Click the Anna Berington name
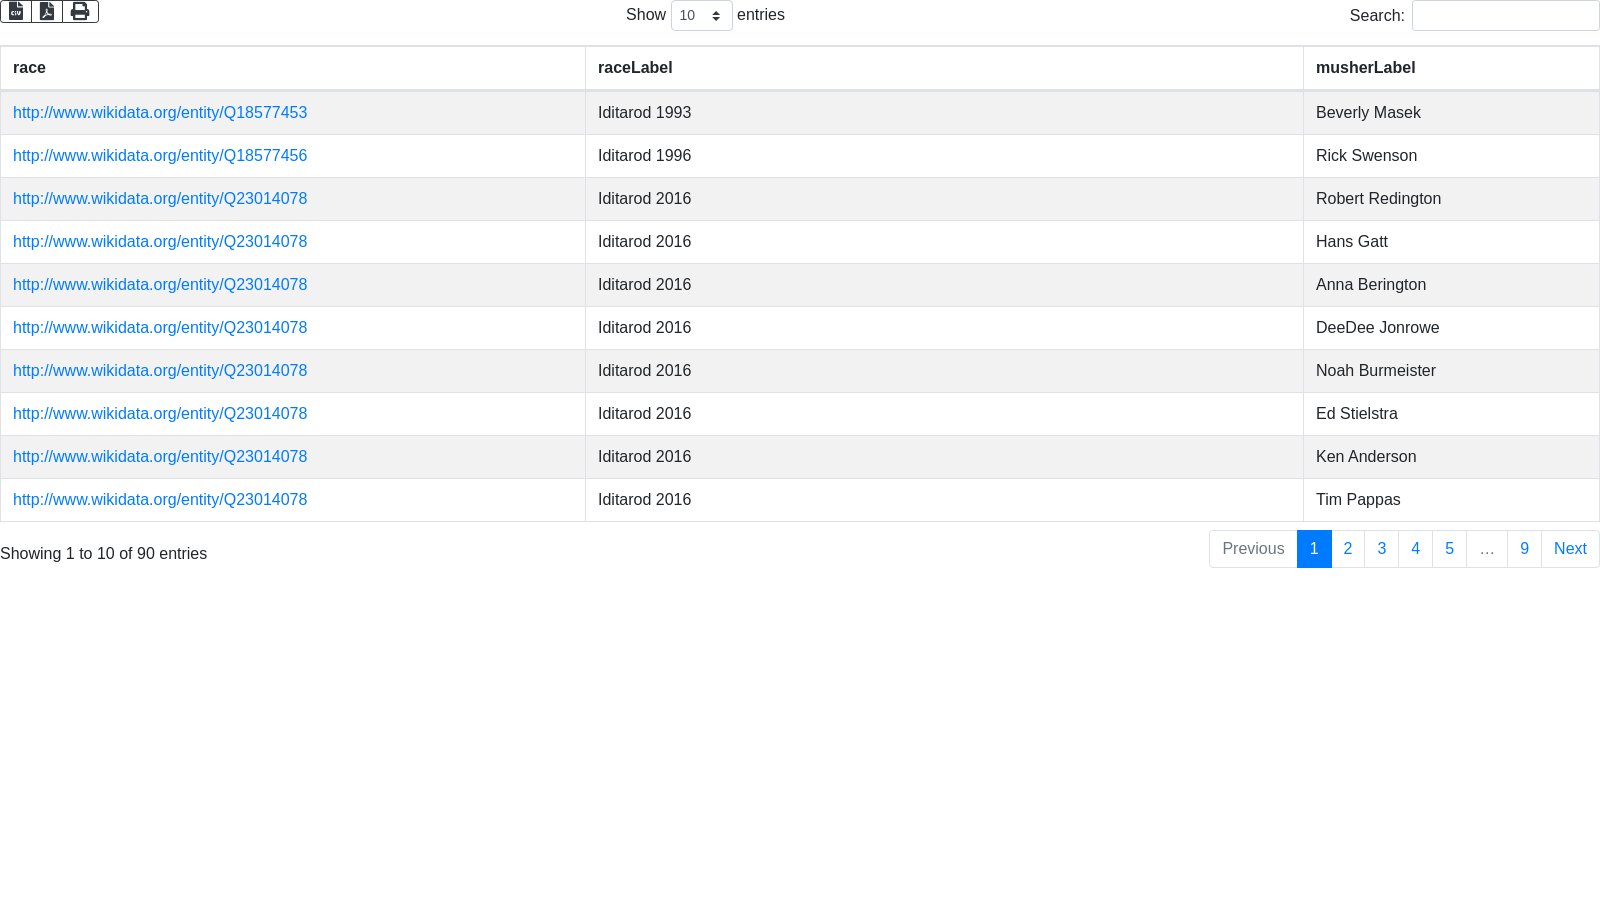The height and width of the screenshot is (900, 1600). 1371,285
